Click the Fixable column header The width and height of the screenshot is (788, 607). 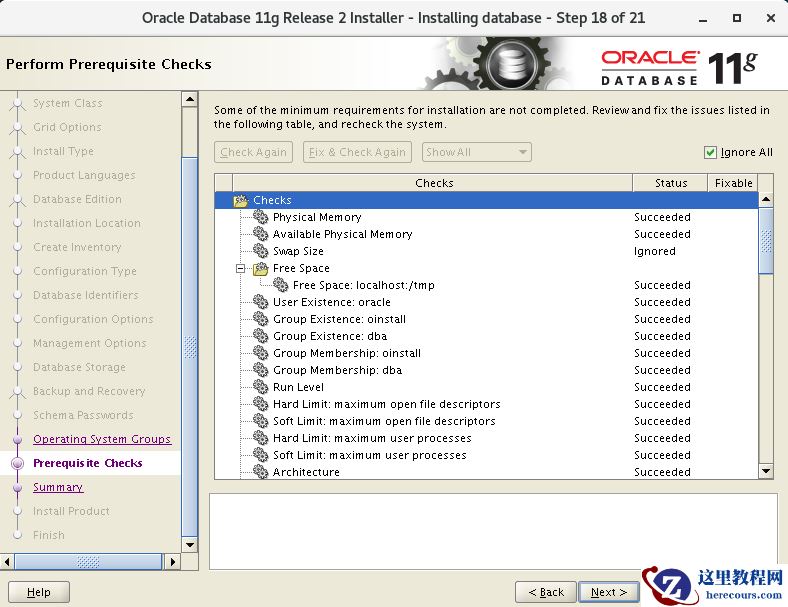click(x=733, y=183)
